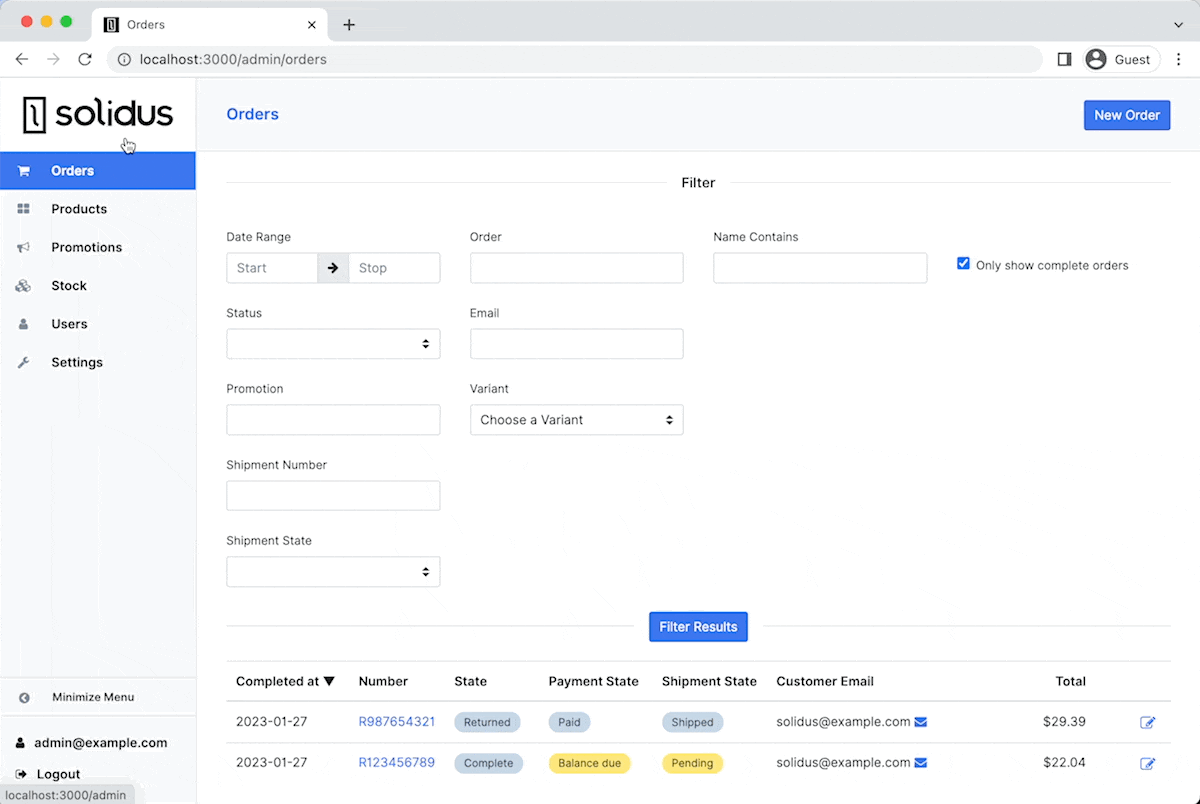Reload the page with browser refresh icon
Image resolution: width=1200 pixels, height=804 pixels.
click(x=85, y=59)
